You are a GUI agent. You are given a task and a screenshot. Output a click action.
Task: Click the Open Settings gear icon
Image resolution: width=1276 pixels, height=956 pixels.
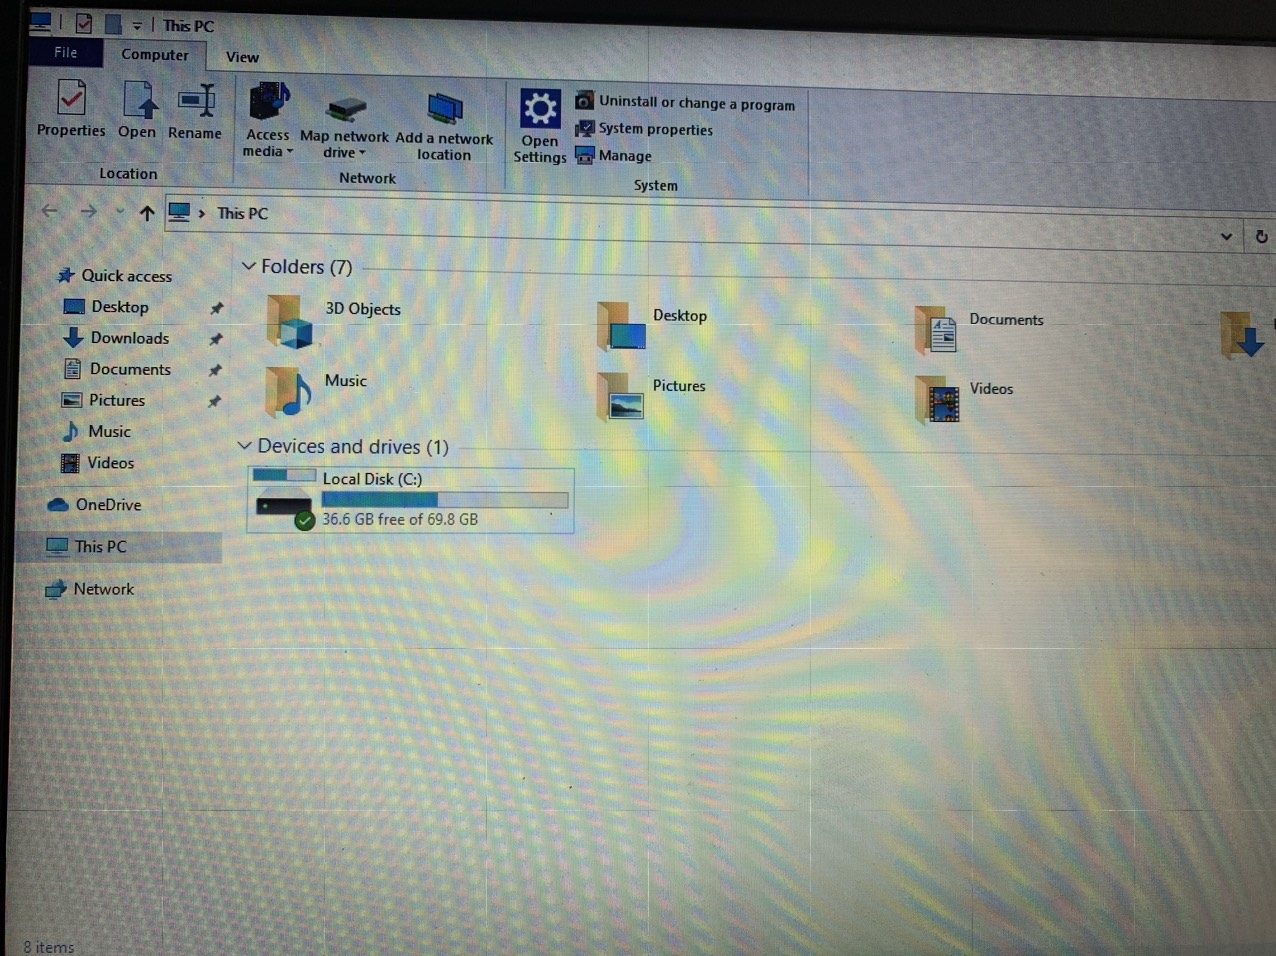[x=540, y=108]
